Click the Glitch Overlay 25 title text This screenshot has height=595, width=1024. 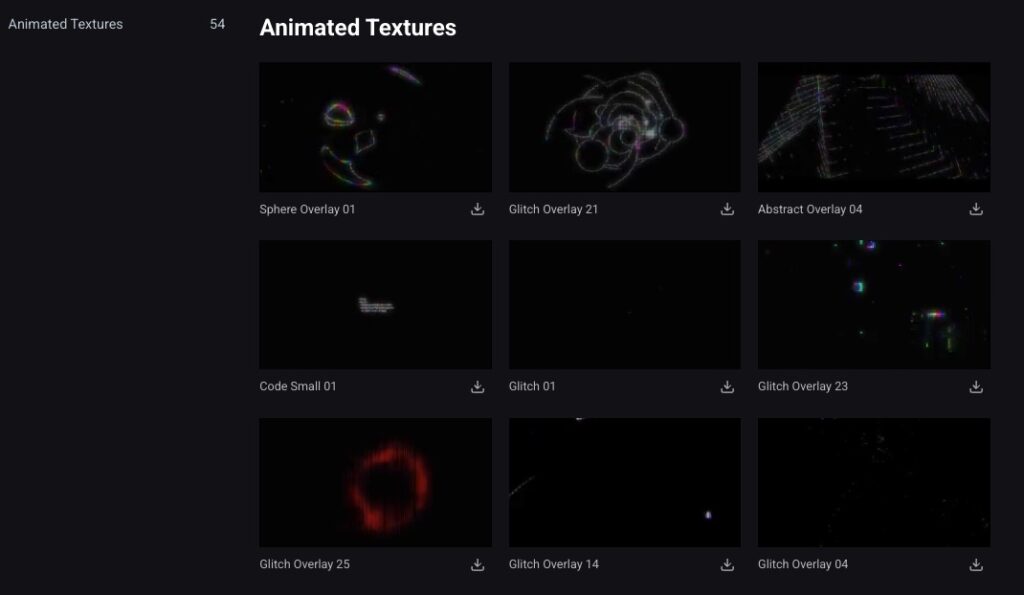point(304,564)
